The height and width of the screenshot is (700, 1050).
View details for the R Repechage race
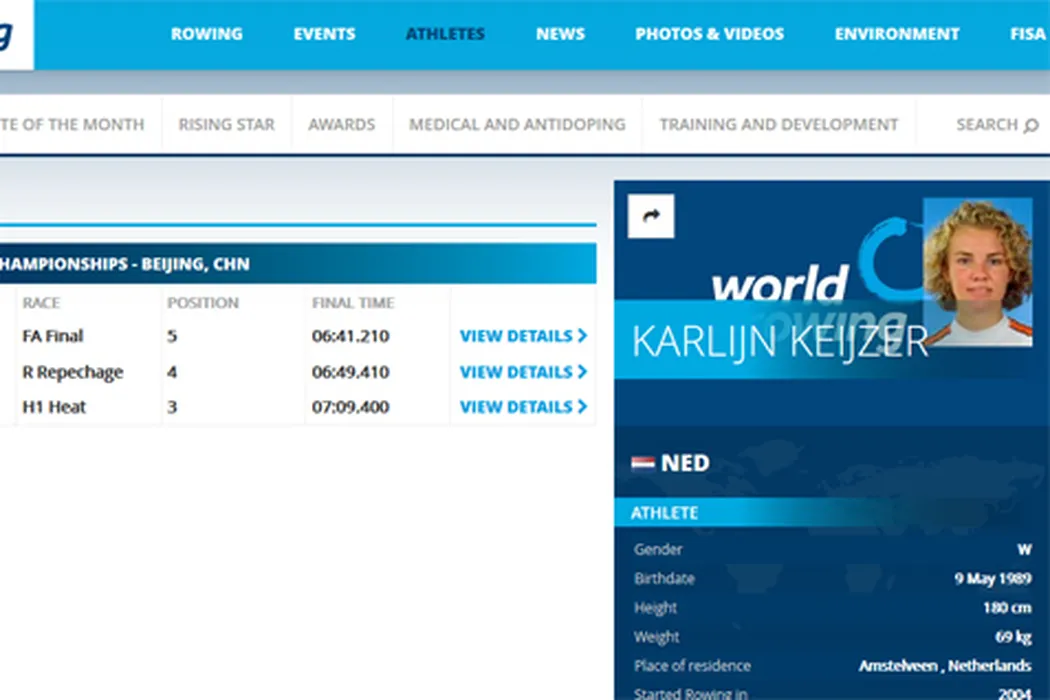[523, 372]
